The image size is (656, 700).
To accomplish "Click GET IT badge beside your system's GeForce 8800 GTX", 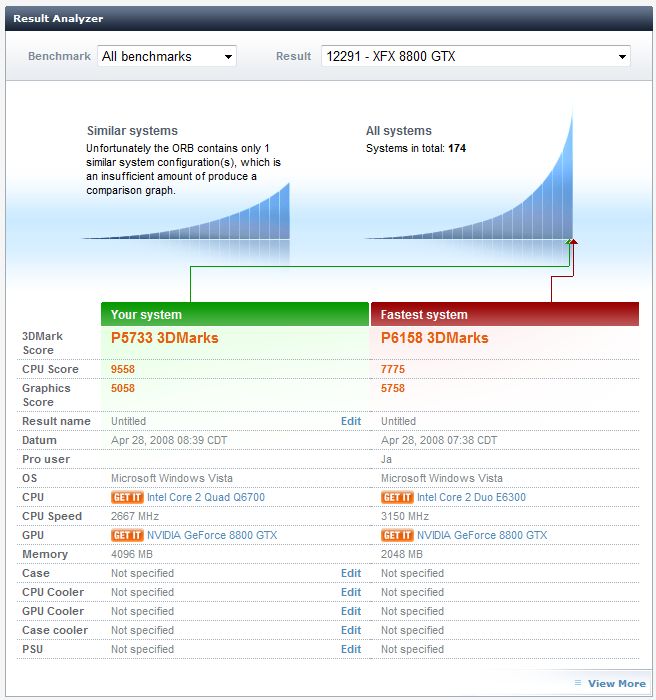I will tap(127, 535).
